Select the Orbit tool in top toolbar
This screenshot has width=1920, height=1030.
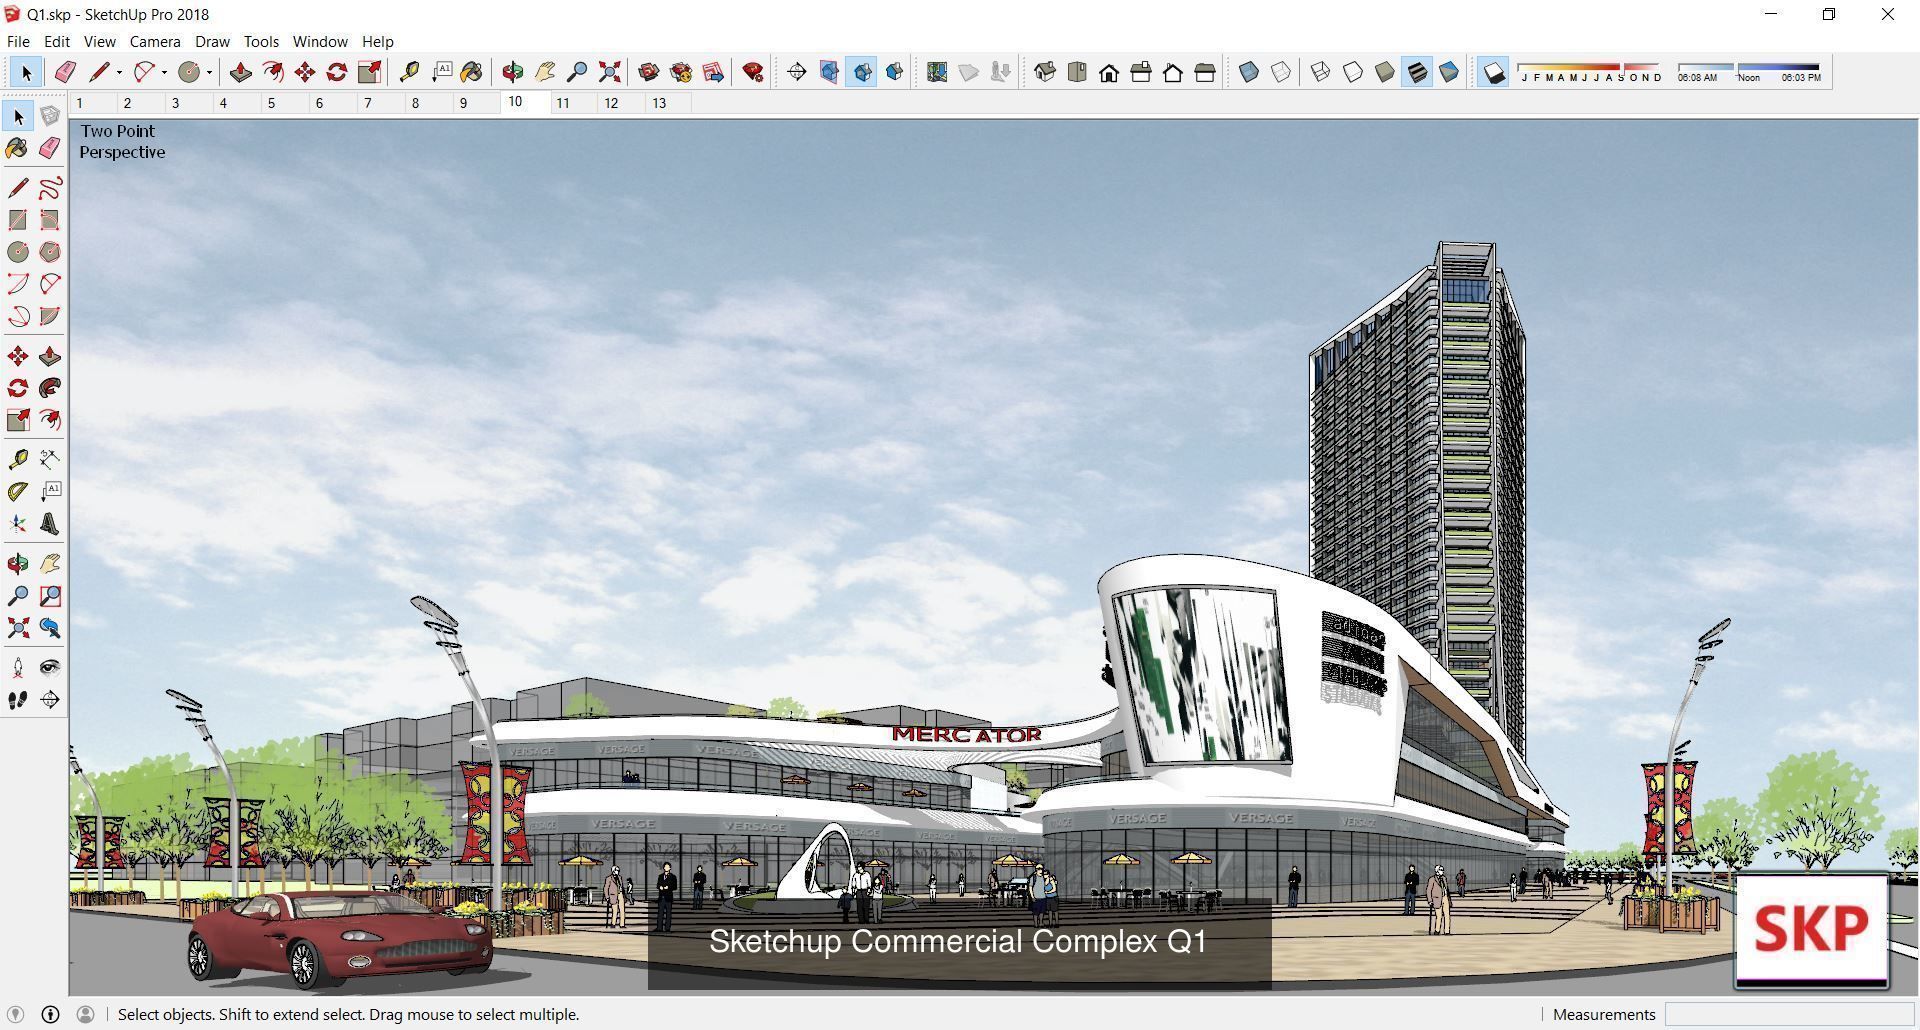pyautogui.click(x=513, y=72)
